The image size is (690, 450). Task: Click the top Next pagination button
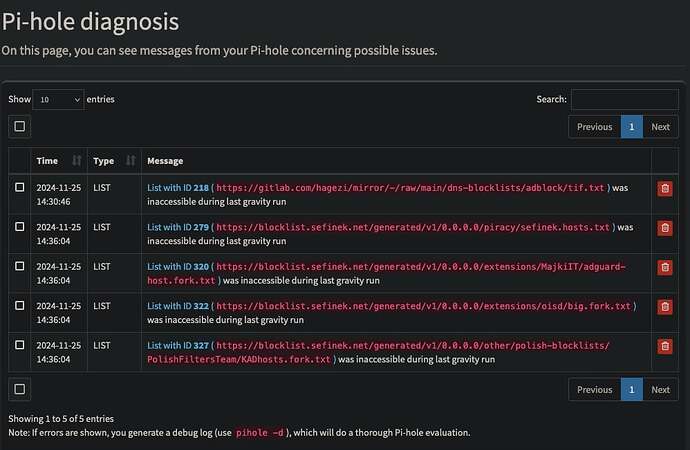(x=660, y=127)
